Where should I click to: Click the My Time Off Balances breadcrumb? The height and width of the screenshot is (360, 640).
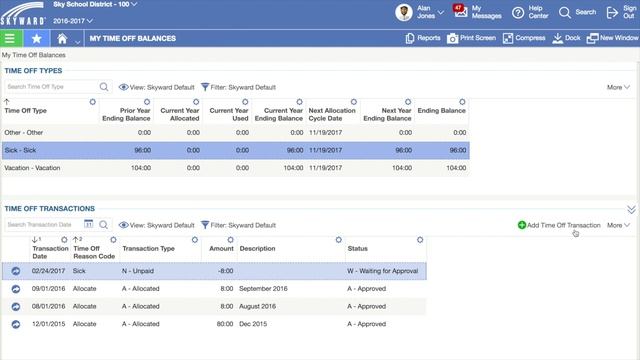point(33,55)
